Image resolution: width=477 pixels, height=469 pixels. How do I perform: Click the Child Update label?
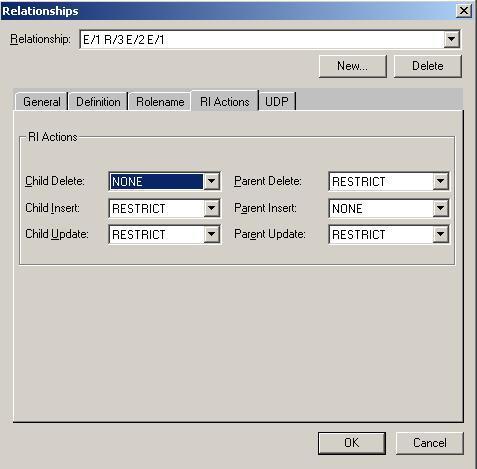[57, 234]
